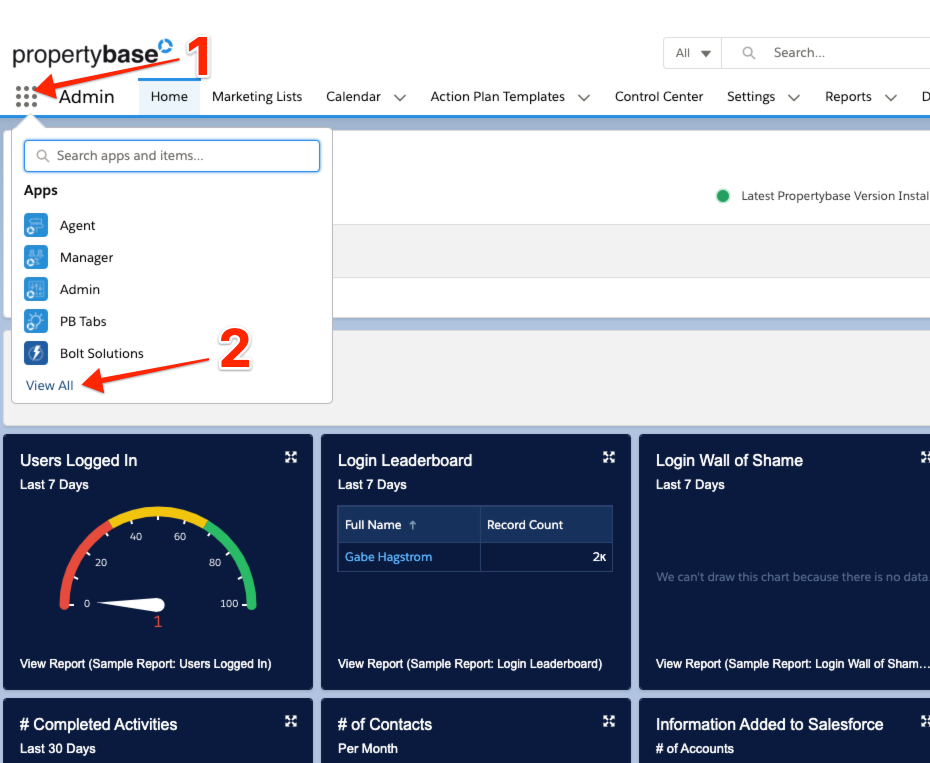Open the Manager app icon
Image resolution: width=930 pixels, height=763 pixels.
click(x=36, y=258)
